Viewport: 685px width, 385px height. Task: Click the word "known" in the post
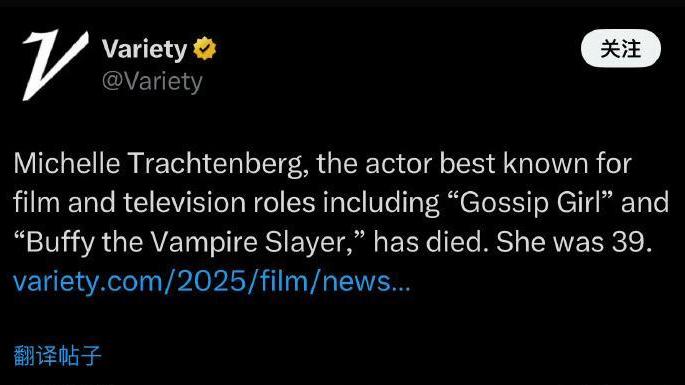[546, 163]
